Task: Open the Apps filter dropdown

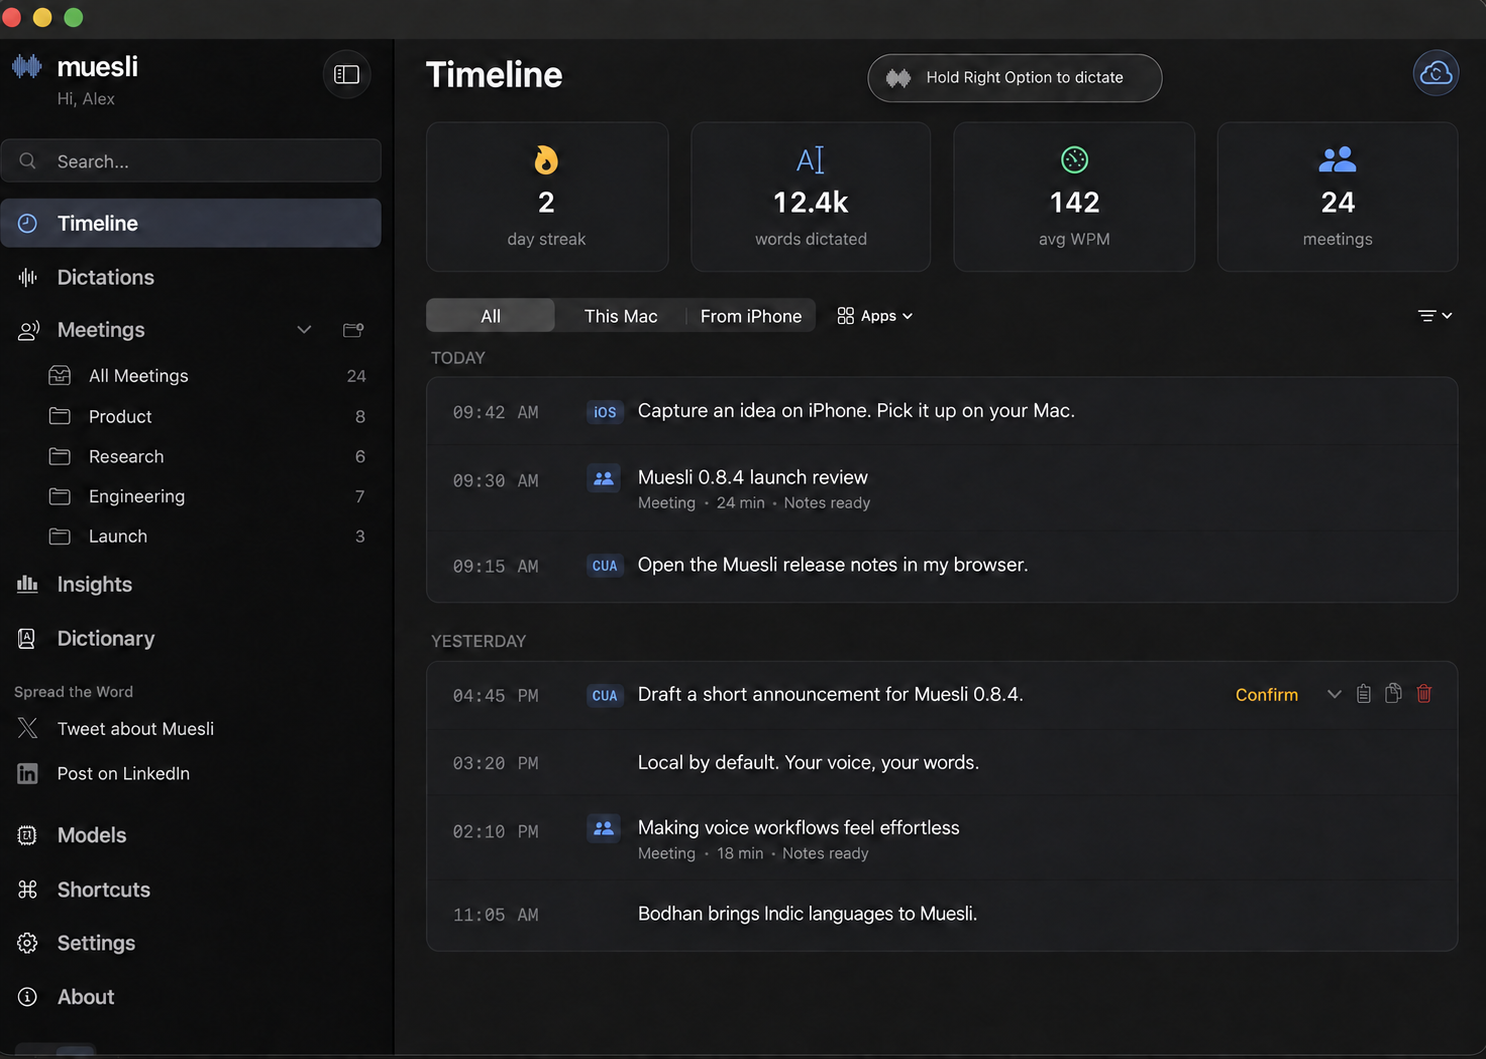Action: pyautogui.click(x=875, y=316)
